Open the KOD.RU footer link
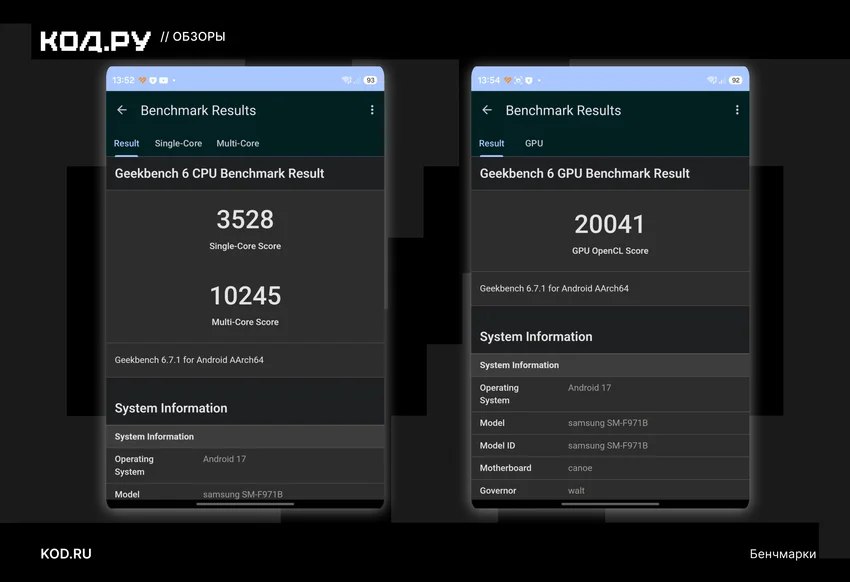Screen dimensions: 850x582 click(x=66, y=554)
